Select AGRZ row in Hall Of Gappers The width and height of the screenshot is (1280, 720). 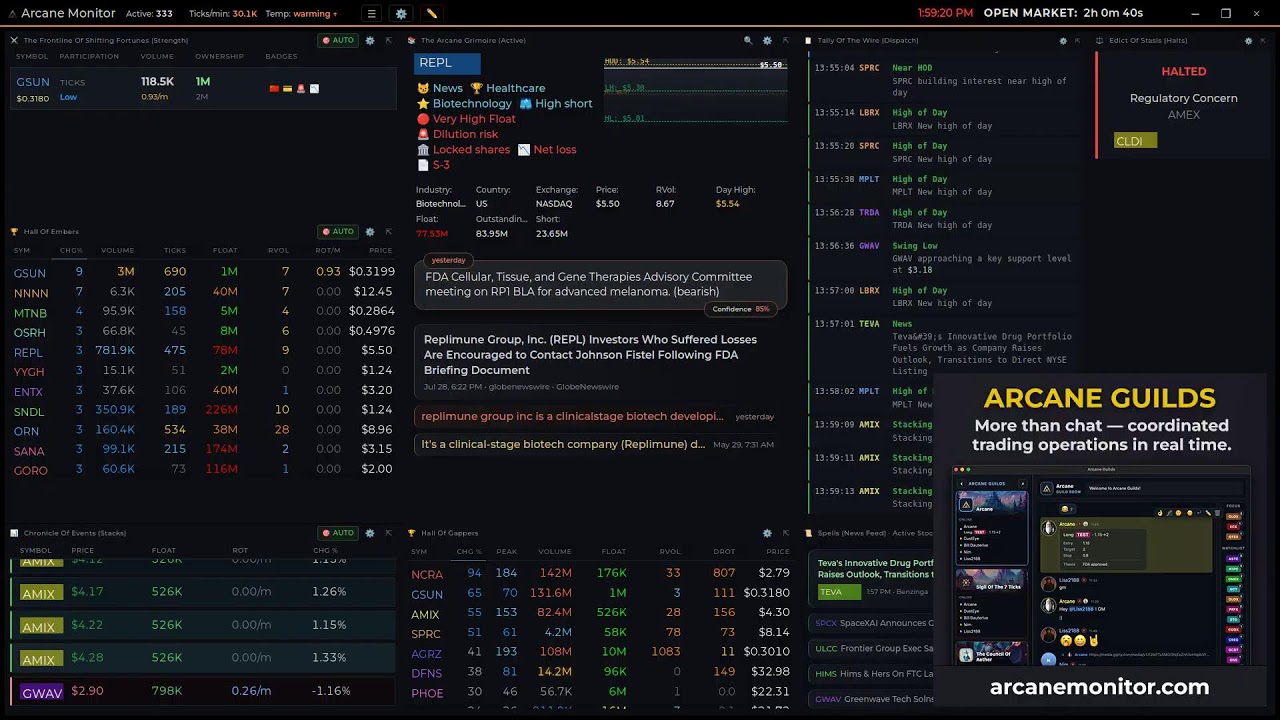pos(600,652)
